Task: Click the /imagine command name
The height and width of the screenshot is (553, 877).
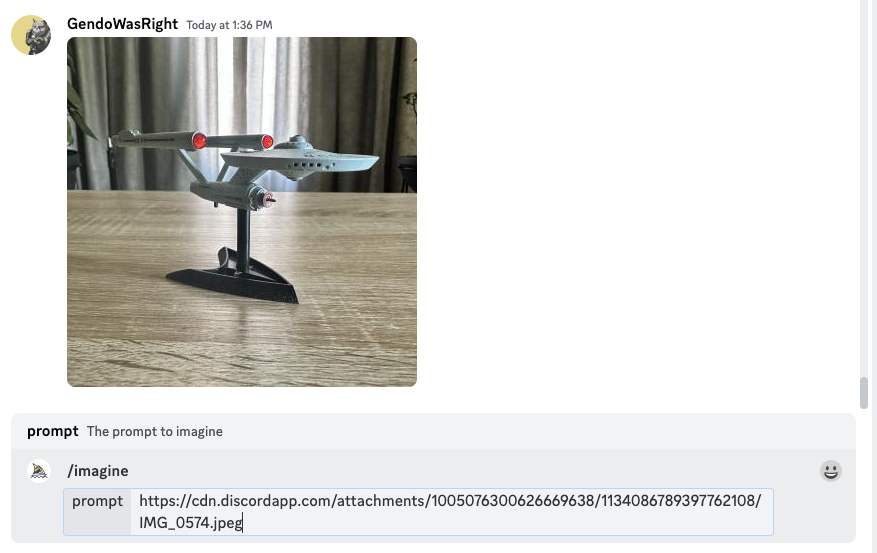Action: tap(98, 471)
